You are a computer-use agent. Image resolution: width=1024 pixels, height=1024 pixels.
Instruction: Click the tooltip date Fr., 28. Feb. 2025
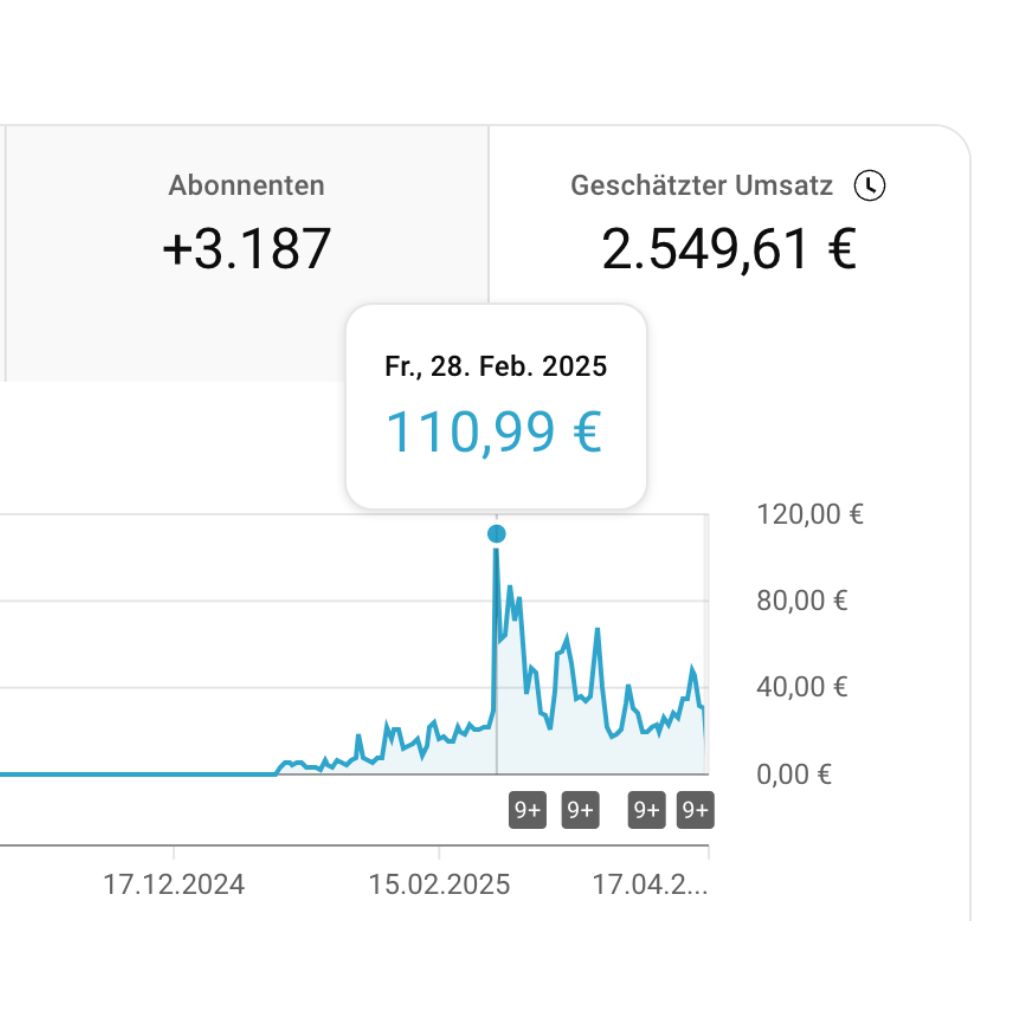point(496,367)
